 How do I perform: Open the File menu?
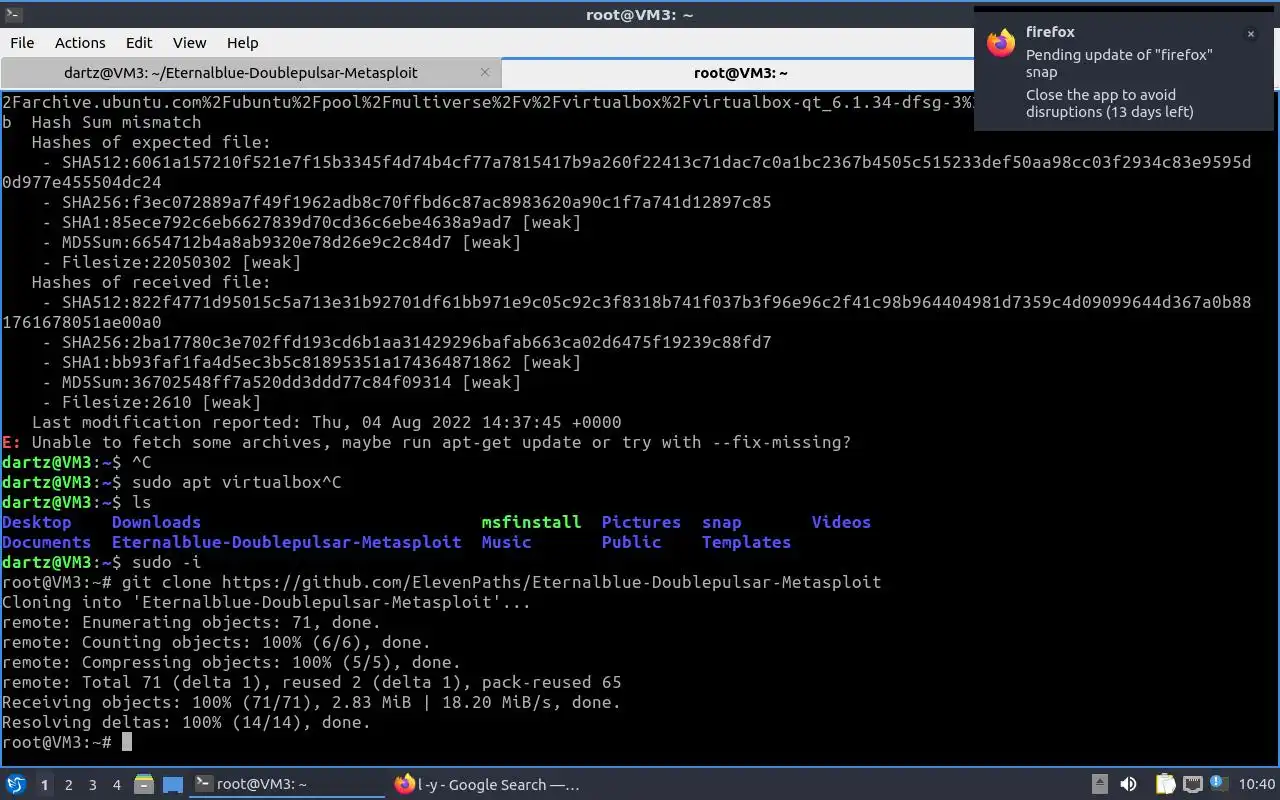[x=22, y=43]
